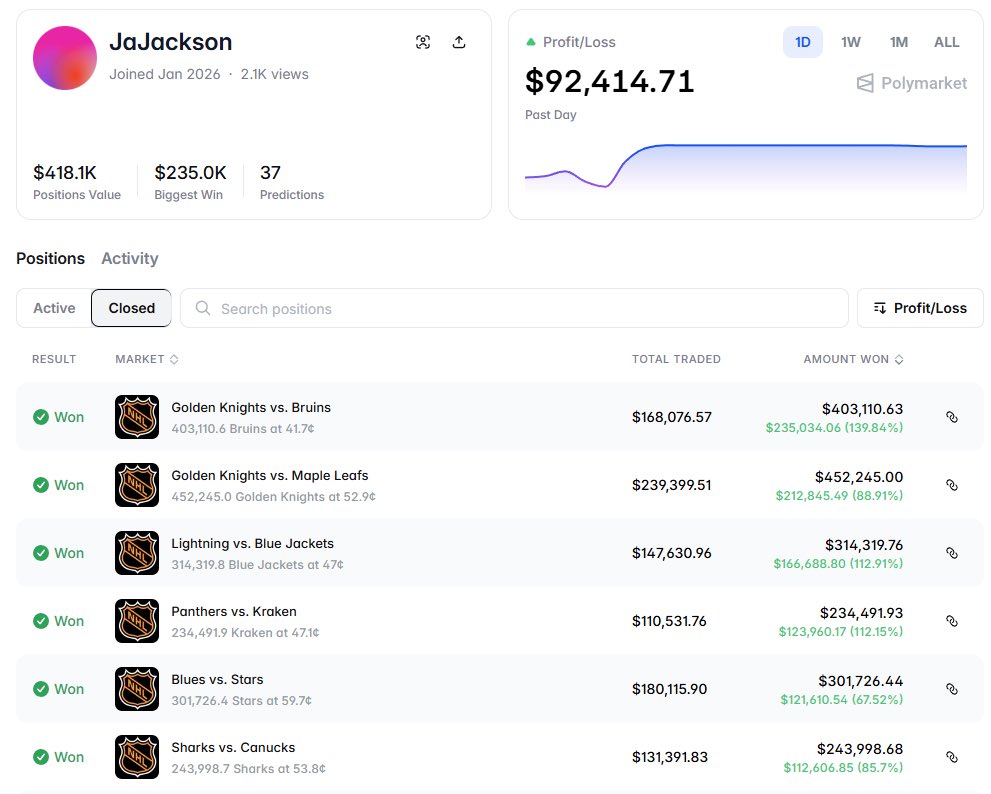This screenshot has height=794, width=991.
Task: Select the Closed positions filter
Action: click(131, 308)
